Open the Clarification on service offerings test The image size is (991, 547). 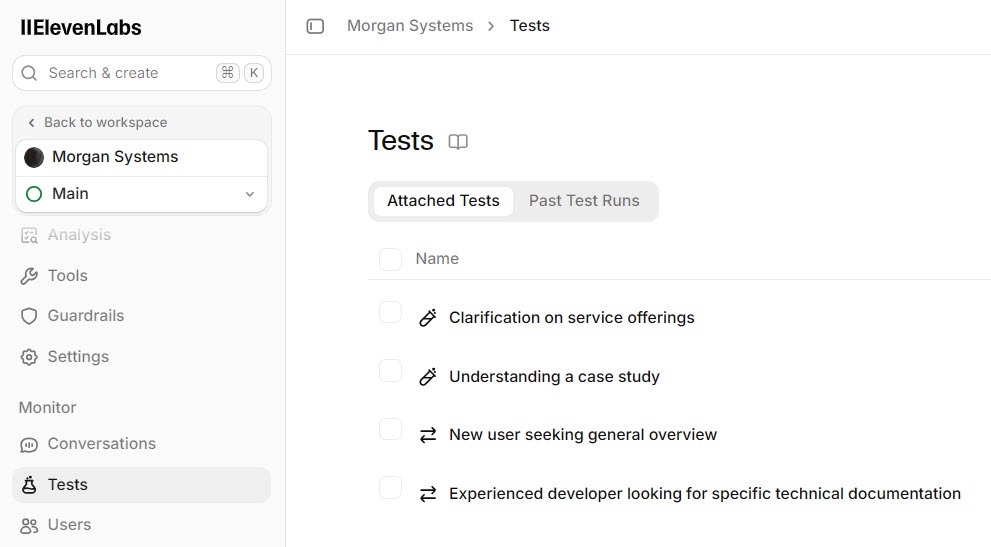(571, 317)
